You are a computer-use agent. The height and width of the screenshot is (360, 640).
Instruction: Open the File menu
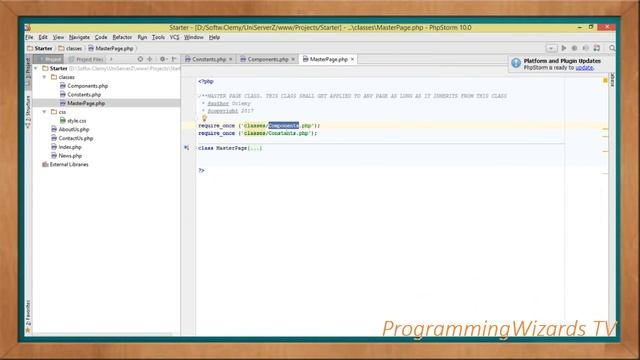tap(29, 37)
